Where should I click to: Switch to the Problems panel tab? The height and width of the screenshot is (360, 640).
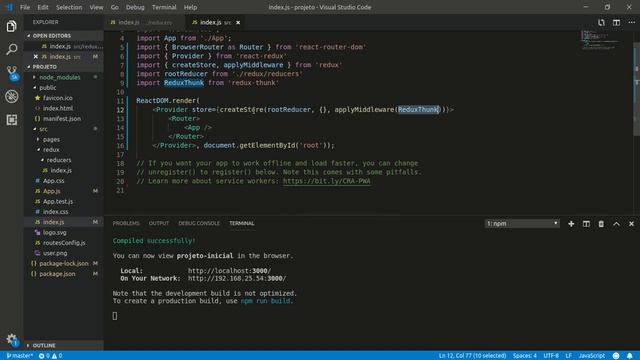[126, 223]
